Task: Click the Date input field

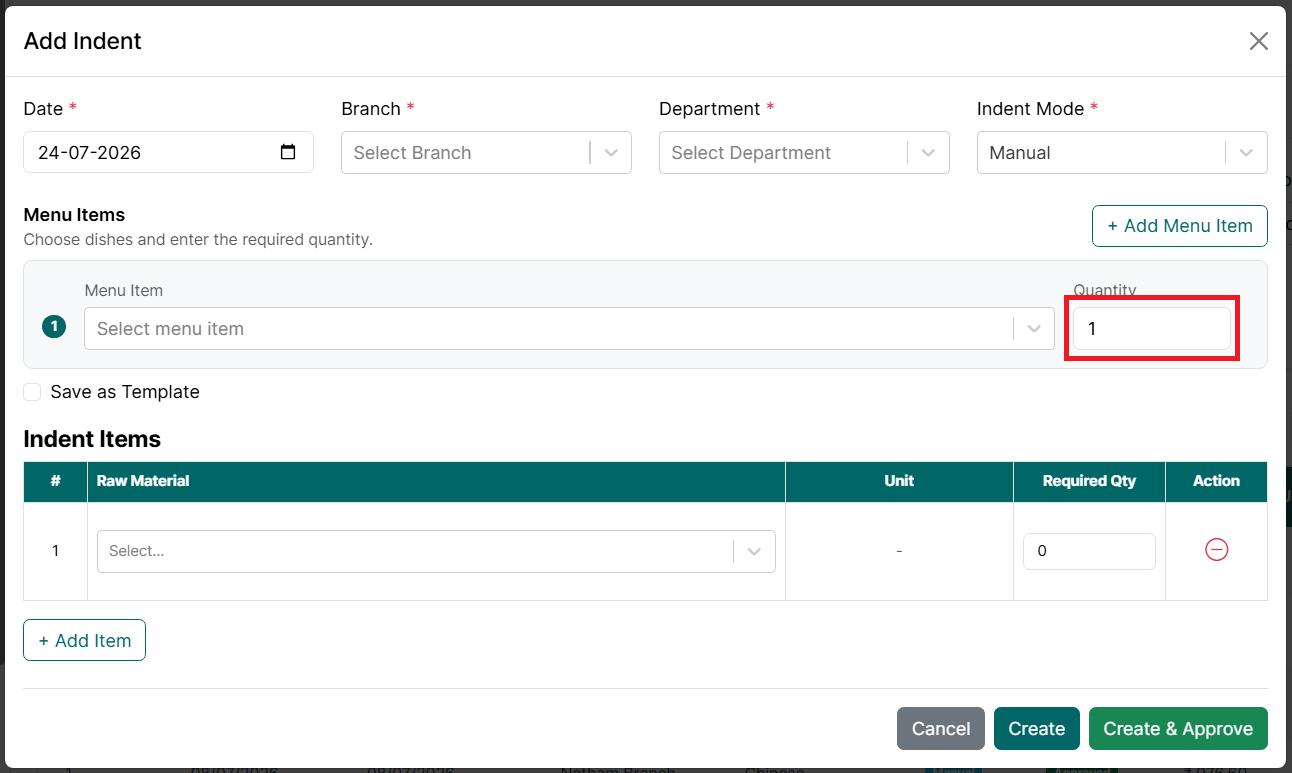Action: [x=168, y=152]
